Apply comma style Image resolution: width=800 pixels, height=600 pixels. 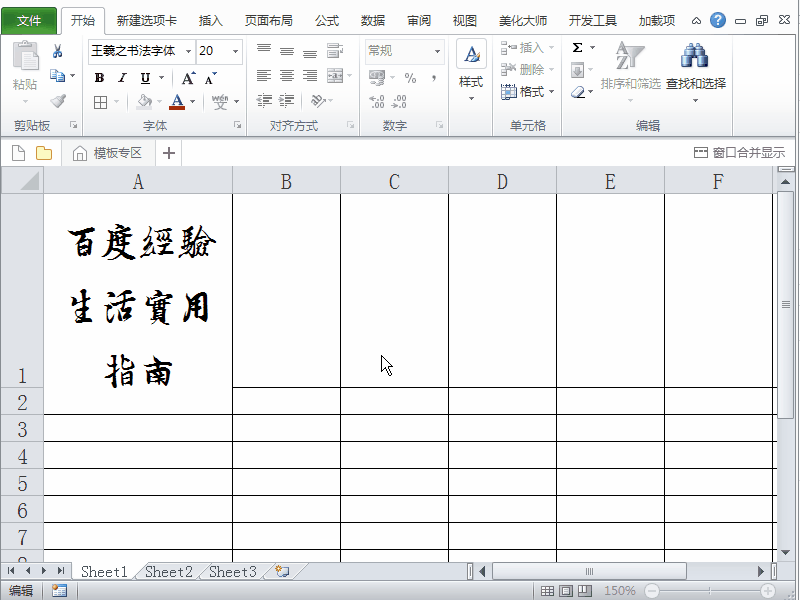[434, 78]
